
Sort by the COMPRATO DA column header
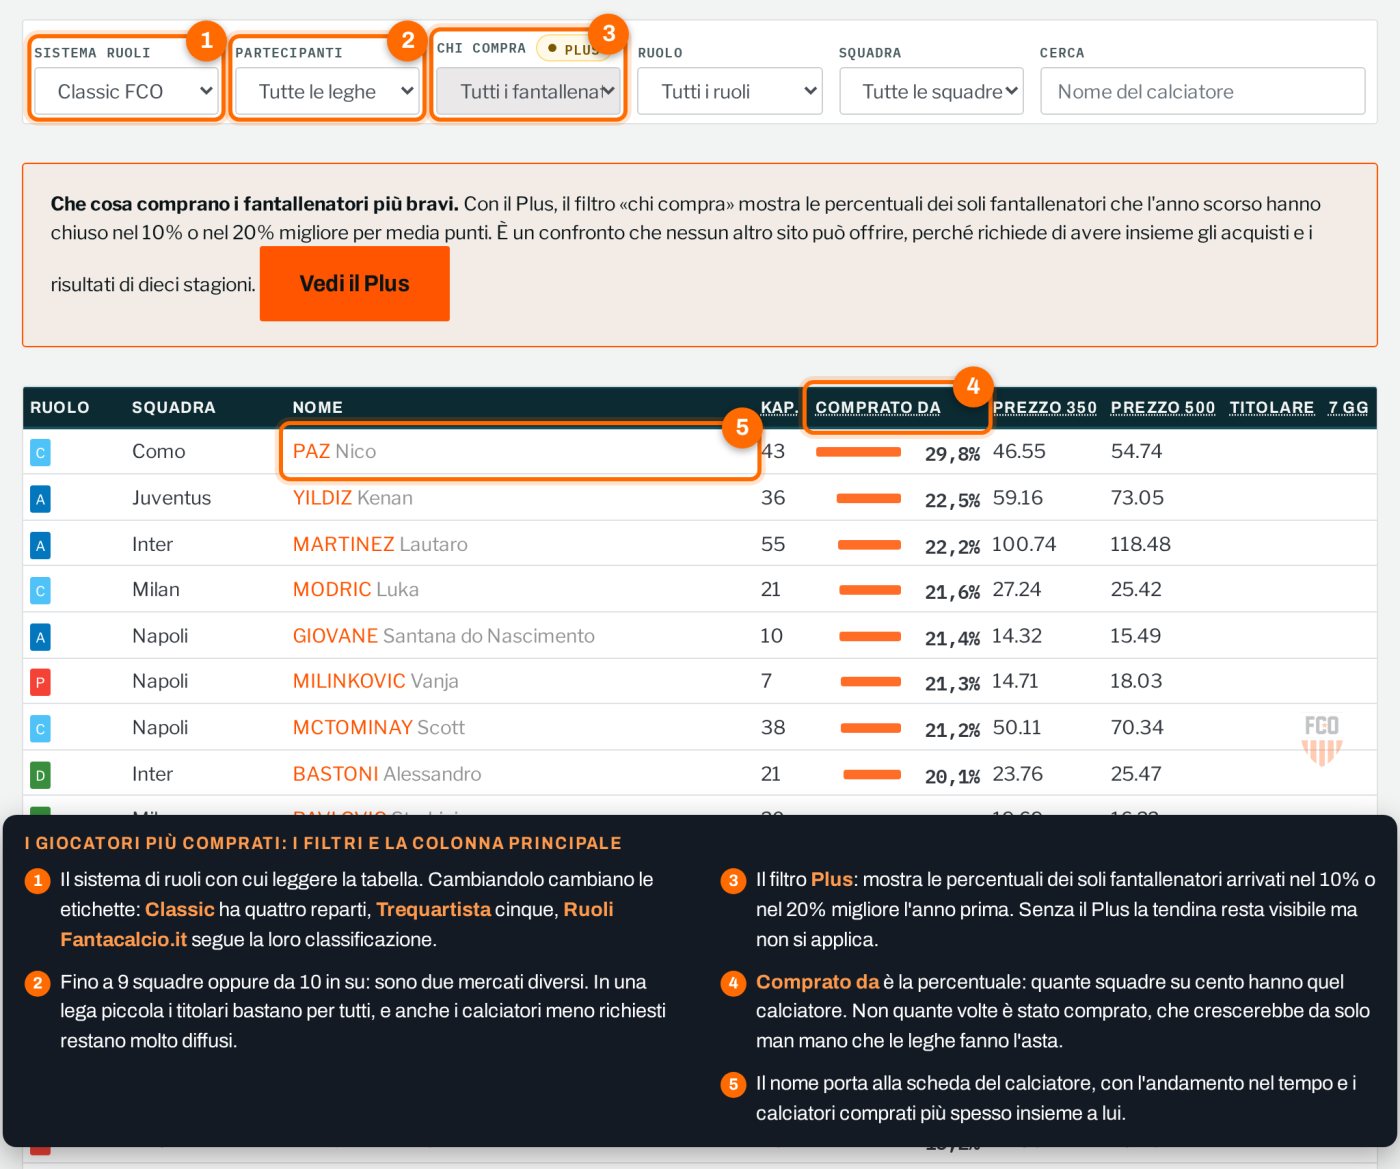pos(878,408)
